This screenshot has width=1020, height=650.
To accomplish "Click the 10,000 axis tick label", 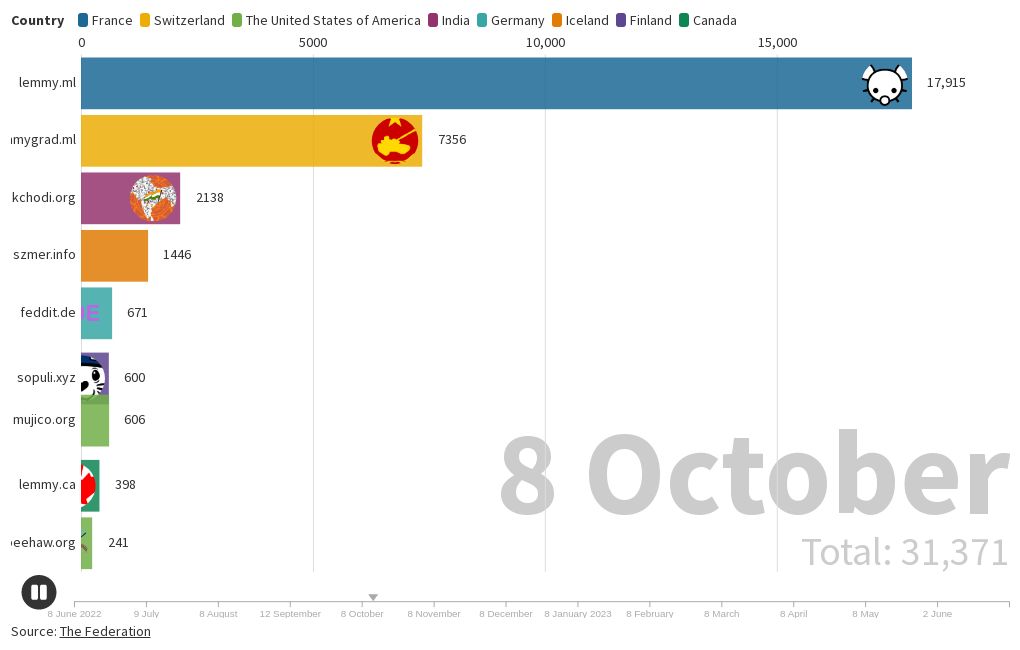I will coord(545,43).
